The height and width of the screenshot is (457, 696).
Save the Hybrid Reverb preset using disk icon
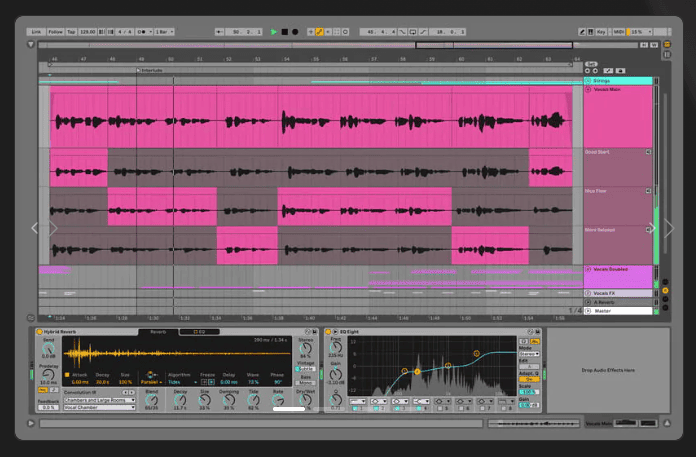pos(314,332)
